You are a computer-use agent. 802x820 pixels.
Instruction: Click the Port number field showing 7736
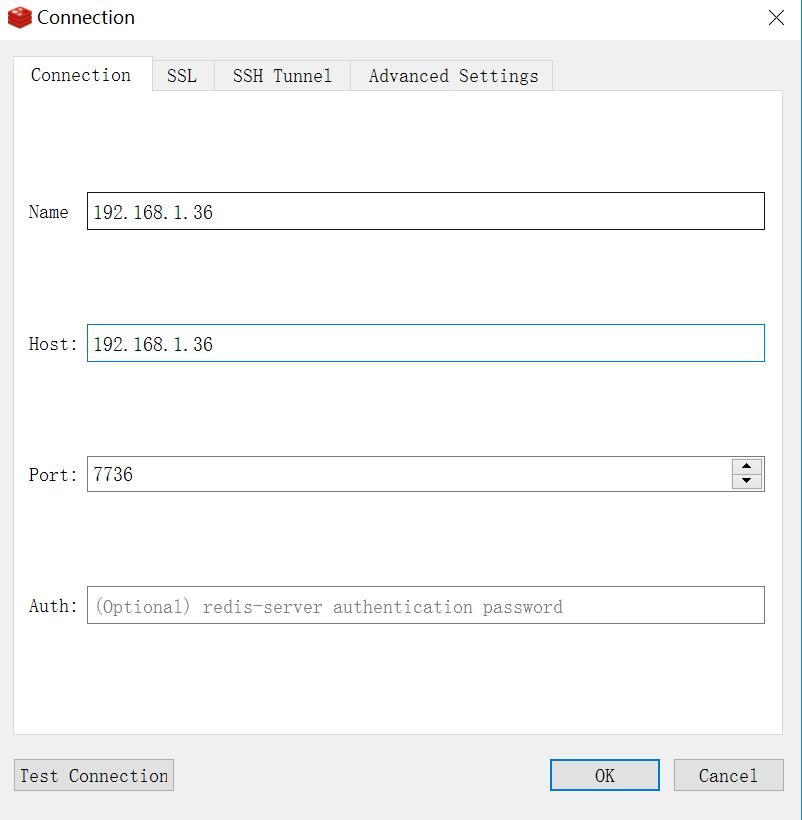coord(408,475)
